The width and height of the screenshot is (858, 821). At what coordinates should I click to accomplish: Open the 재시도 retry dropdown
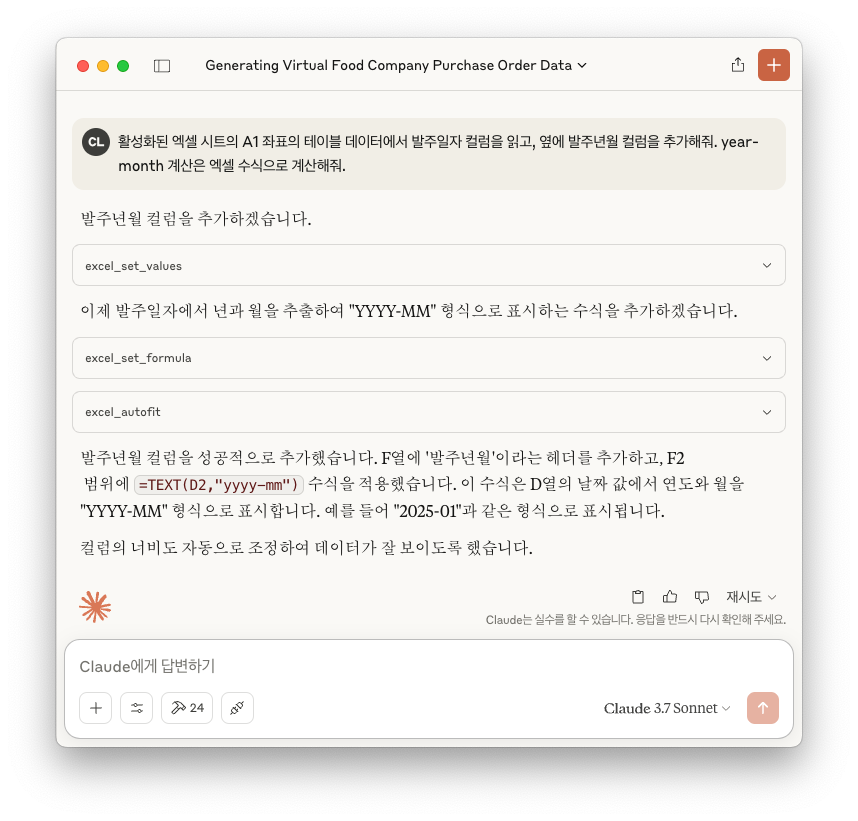[751, 597]
